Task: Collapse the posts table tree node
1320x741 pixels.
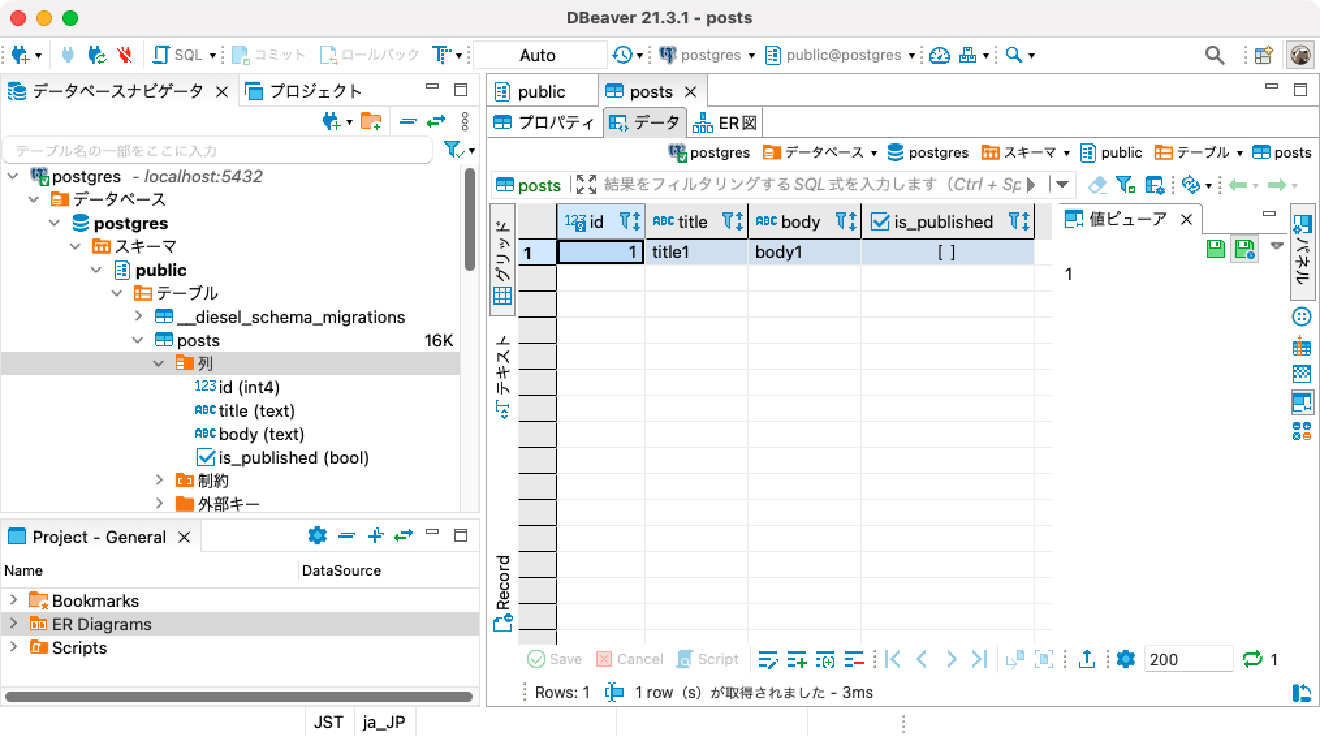Action: click(x=139, y=340)
